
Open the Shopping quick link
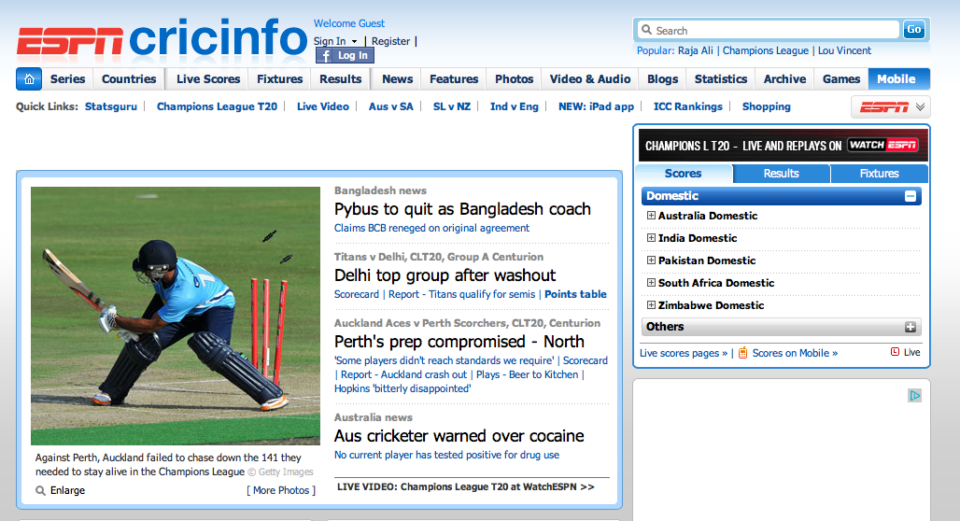(766, 107)
